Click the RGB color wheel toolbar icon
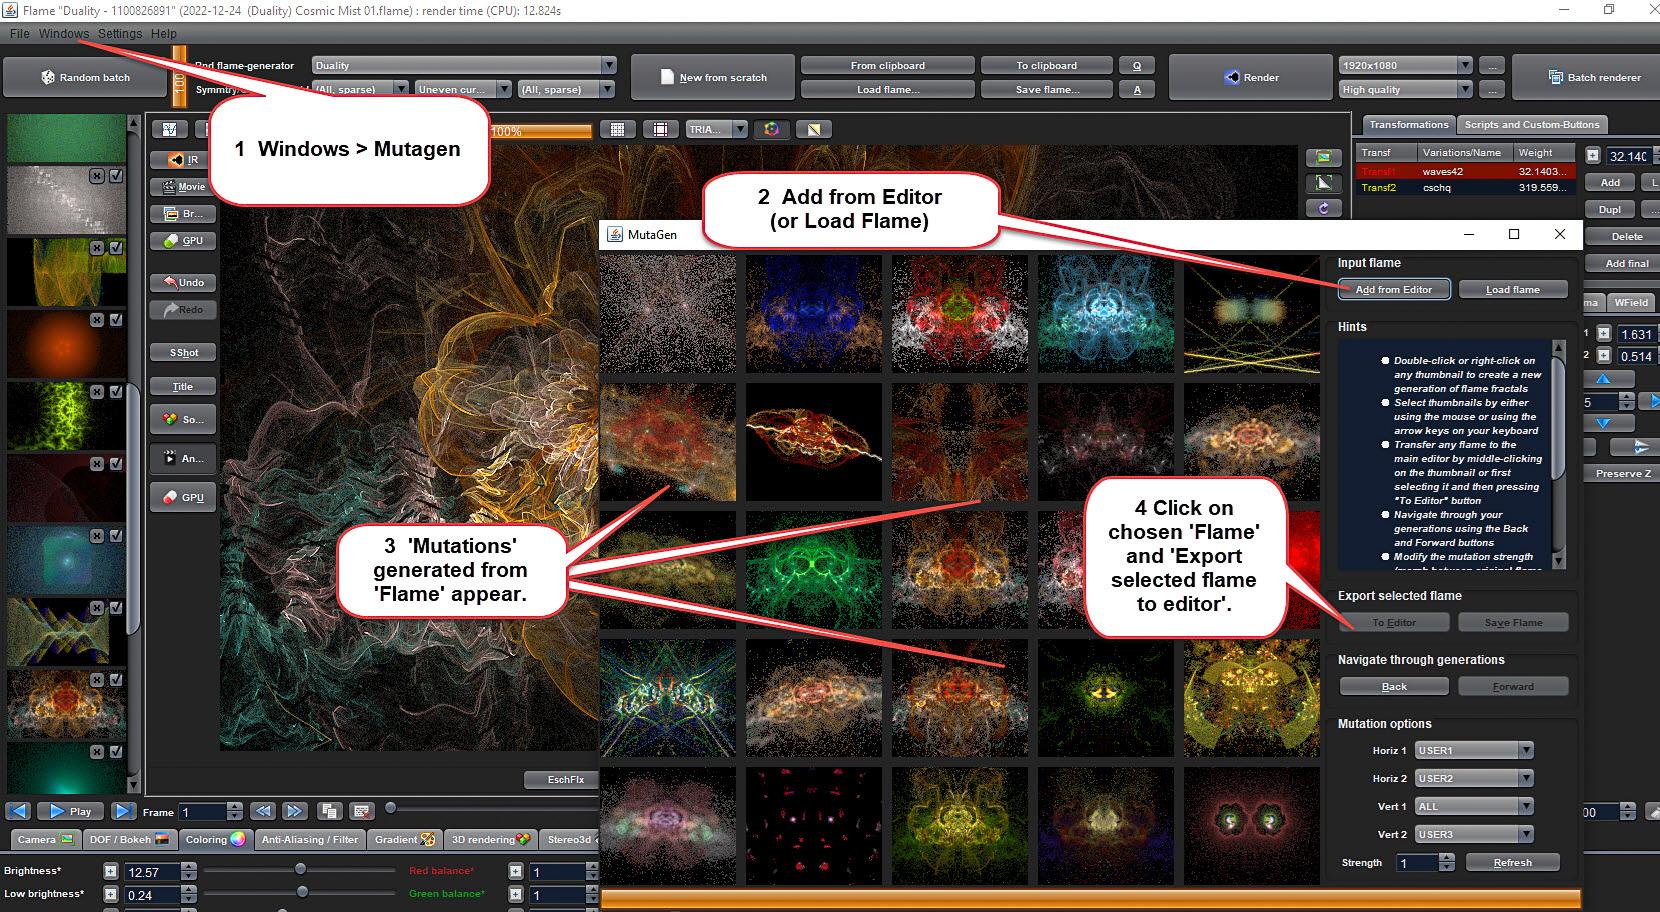This screenshot has height=912, width=1660. tap(772, 130)
